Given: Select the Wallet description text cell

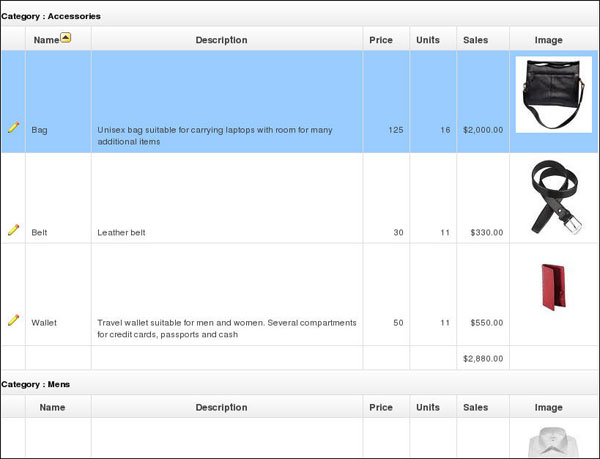Looking at the screenshot, I should coord(227,329).
